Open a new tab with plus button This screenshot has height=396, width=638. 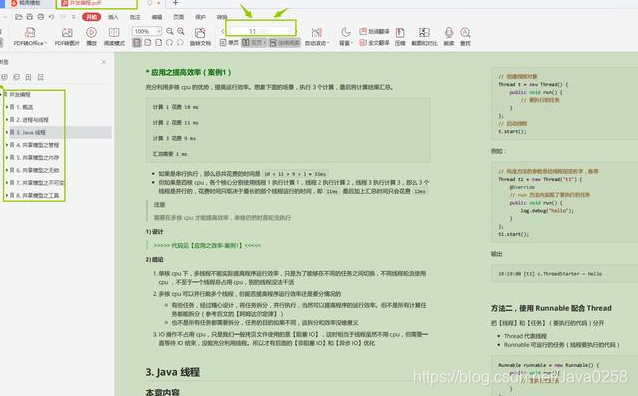175,3
